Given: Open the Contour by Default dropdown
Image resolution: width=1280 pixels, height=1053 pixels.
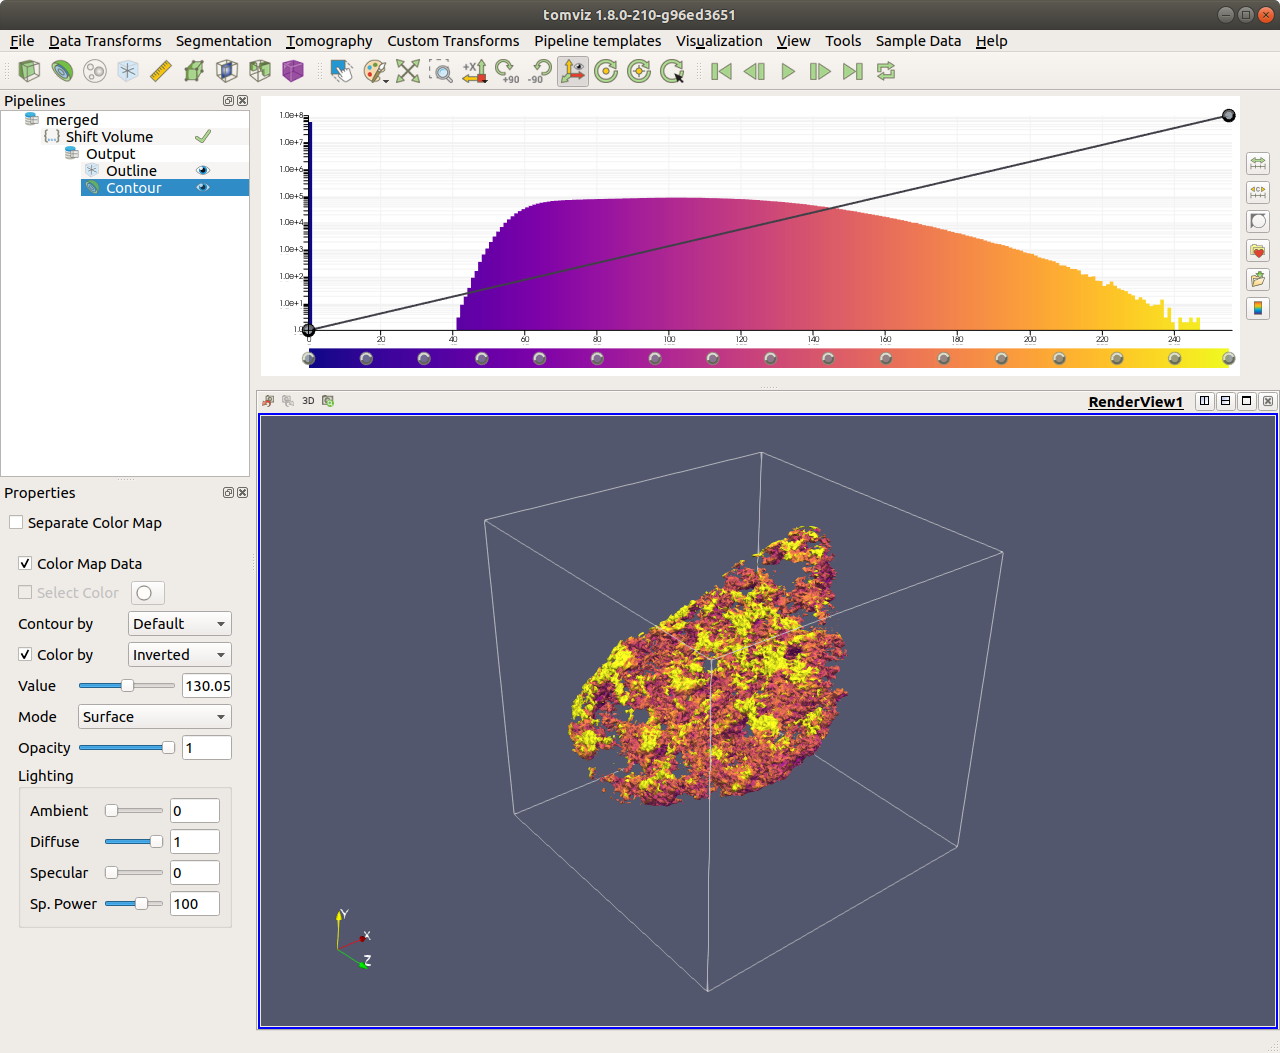Looking at the screenshot, I should pos(180,624).
